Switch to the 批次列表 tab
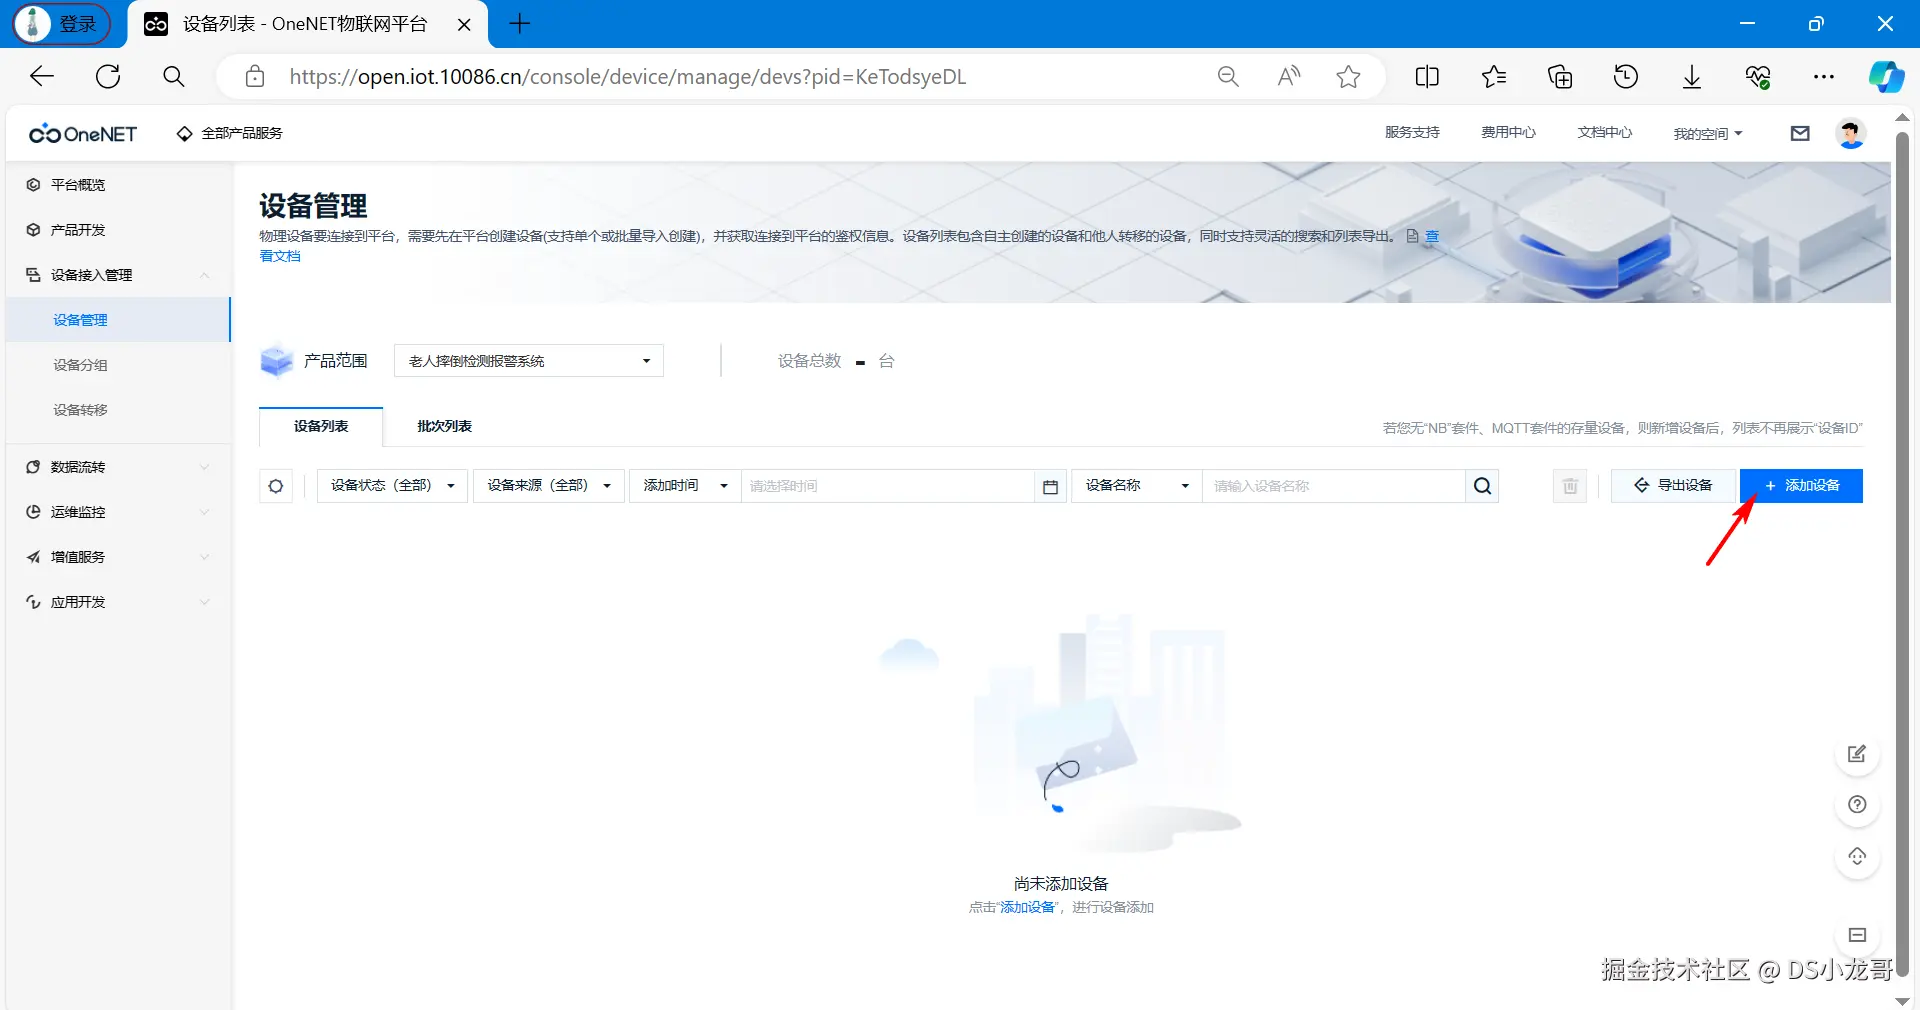The width and height of the screenshot is (1920, 1010). (444, 426)
